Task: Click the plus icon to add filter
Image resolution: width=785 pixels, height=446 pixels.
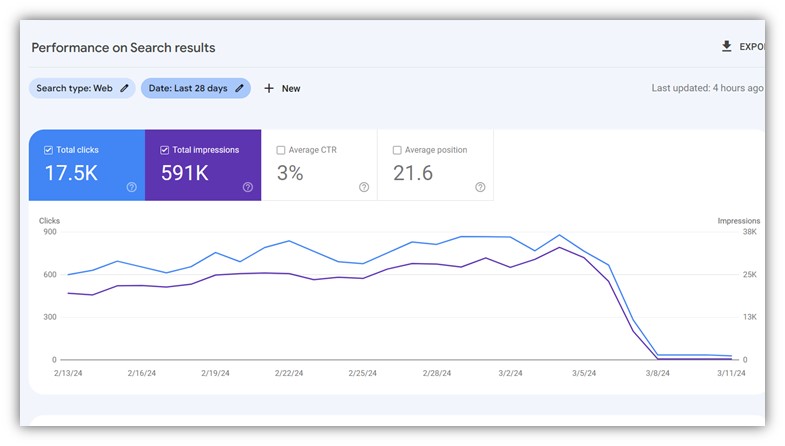Action: click(269, 88)
